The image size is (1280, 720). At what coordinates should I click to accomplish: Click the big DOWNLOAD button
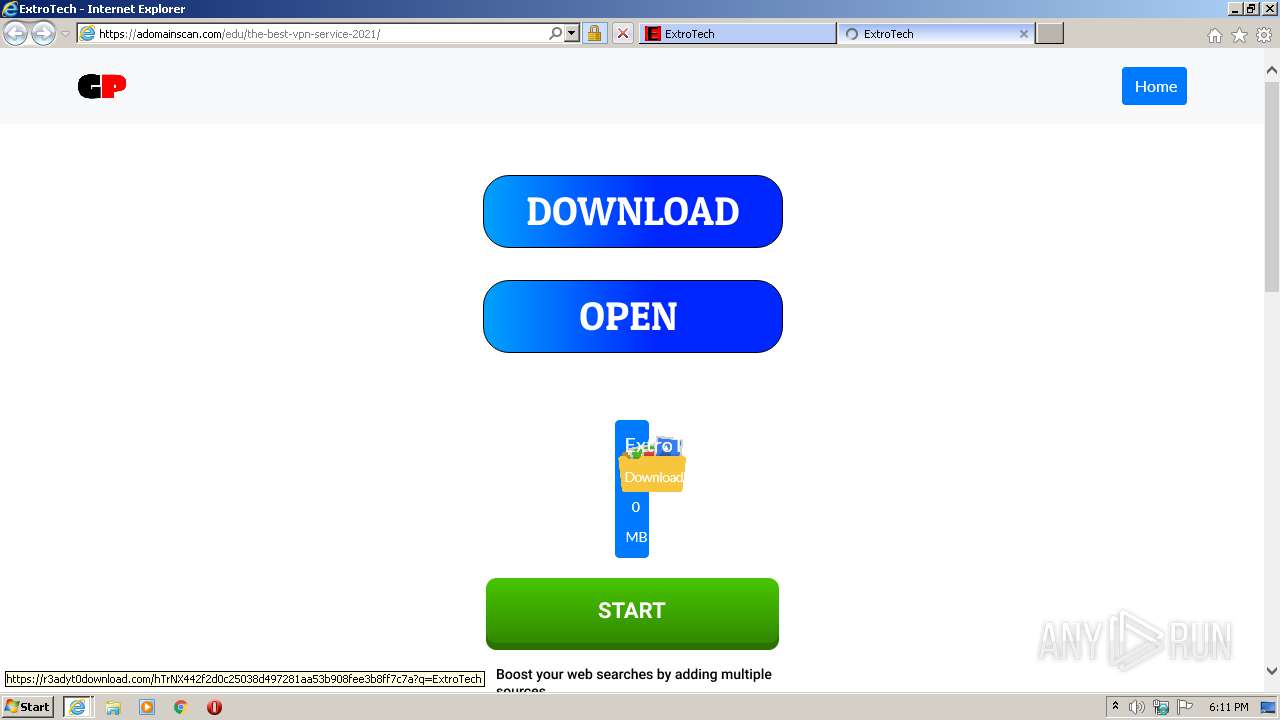[x=632, y=211]
